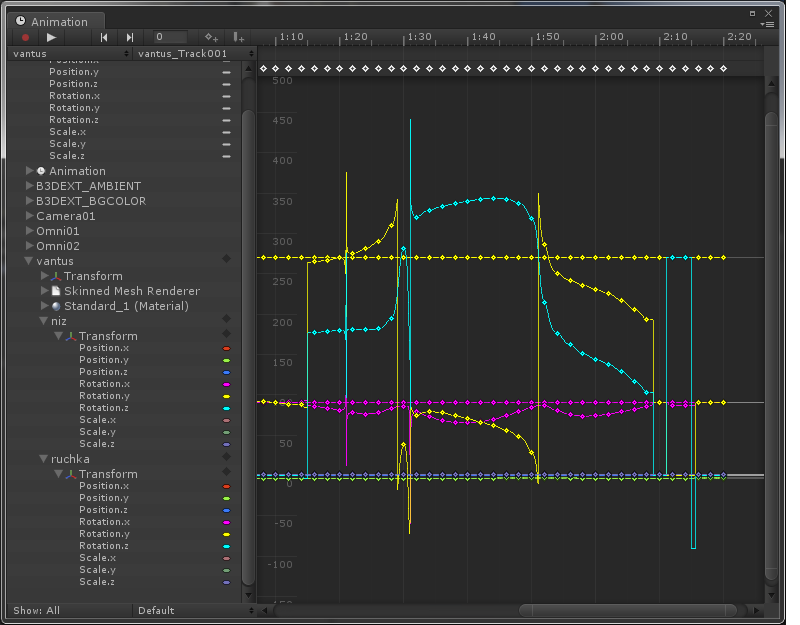Image resolution: width=800 pixels, height=625 pixels.
Task: Click the record button in animation toolbar
Action: [26, 37]
